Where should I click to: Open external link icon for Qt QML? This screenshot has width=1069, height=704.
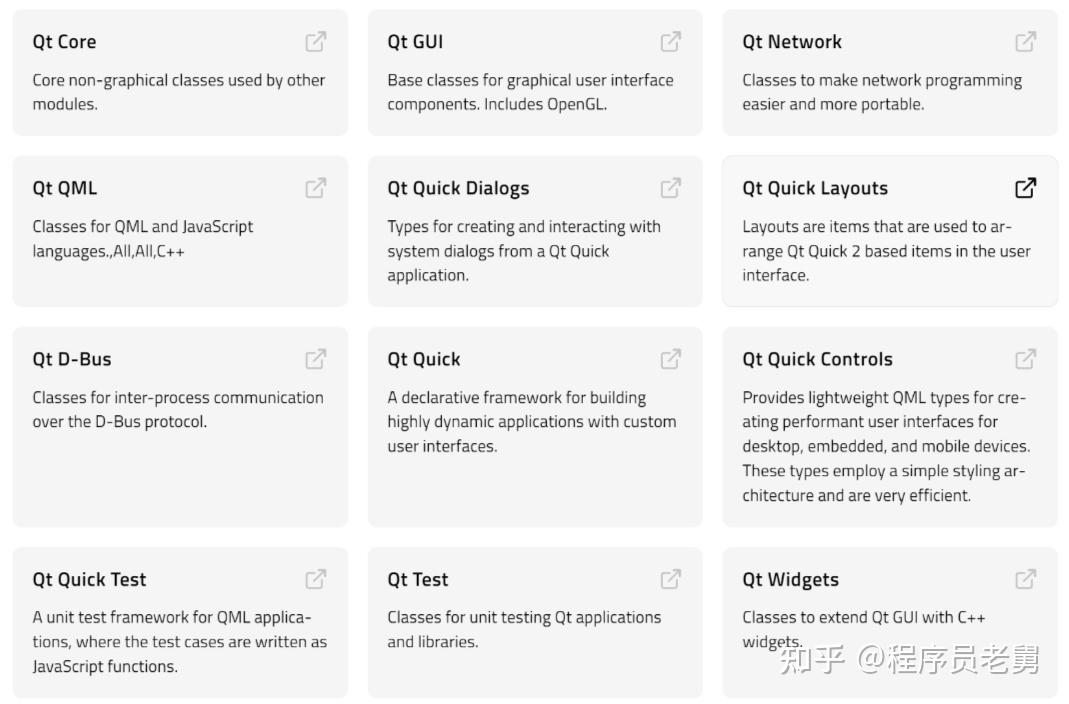click(x=316, y=188)
